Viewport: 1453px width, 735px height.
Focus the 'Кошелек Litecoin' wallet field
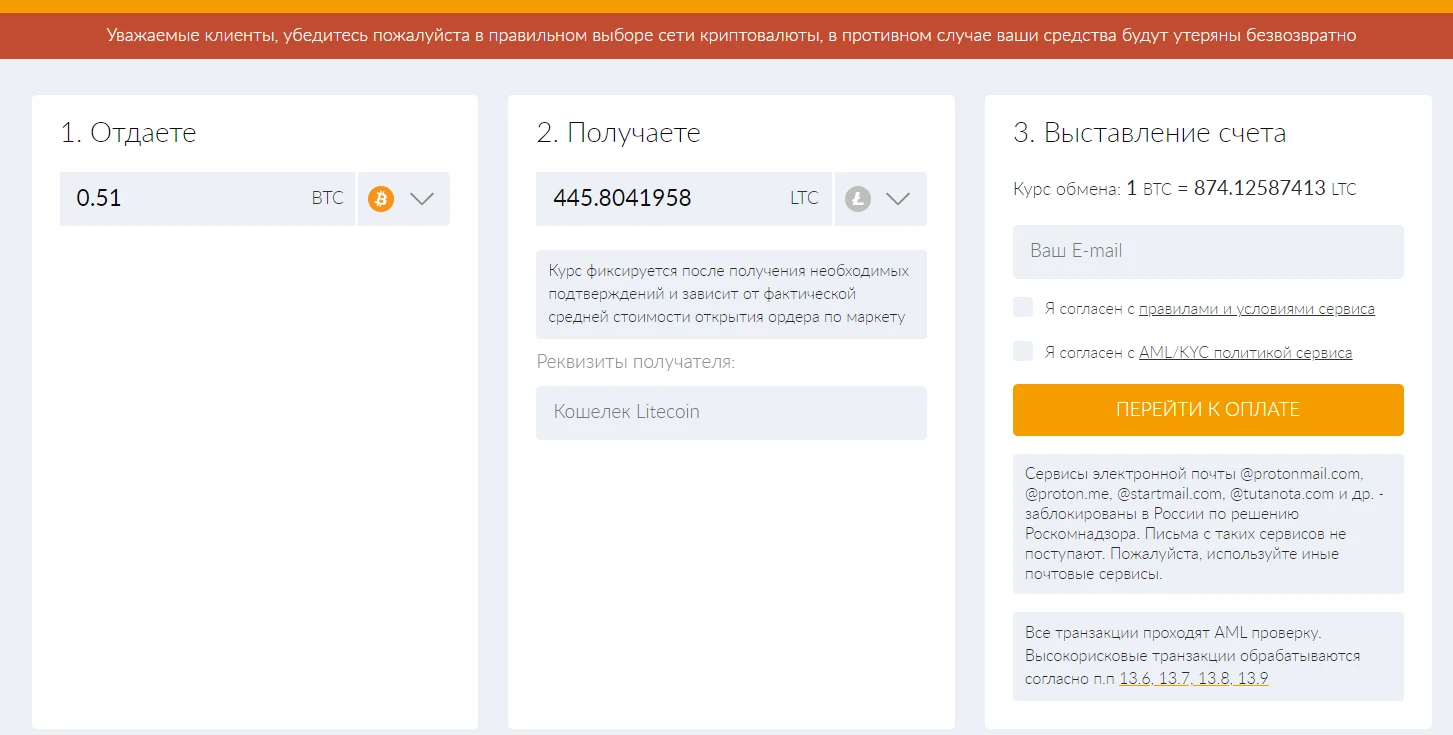pyautogui.click(x=731, y=413)
